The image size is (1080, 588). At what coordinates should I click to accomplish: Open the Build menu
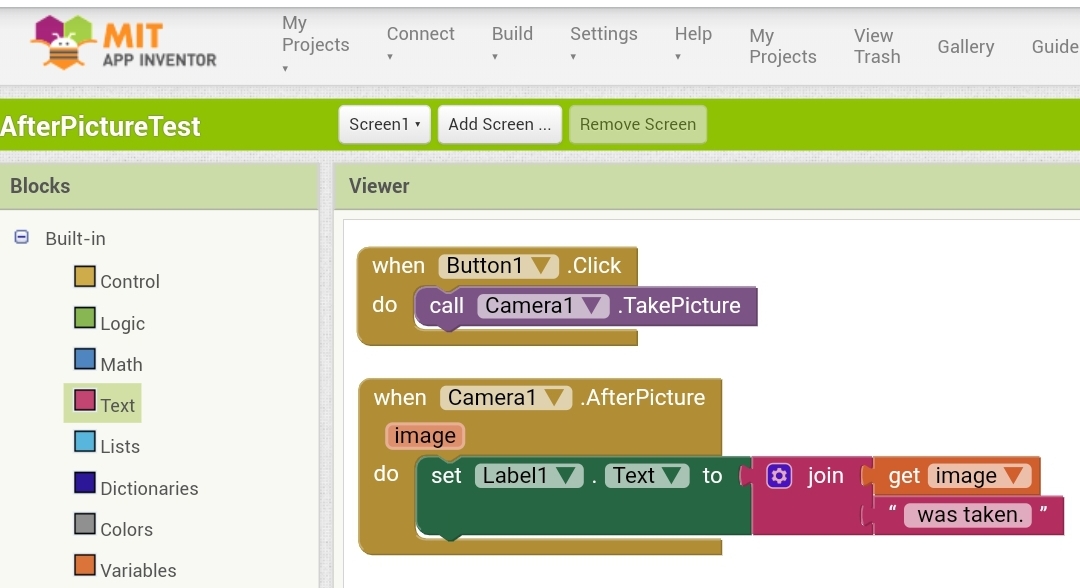coord(512,44)
